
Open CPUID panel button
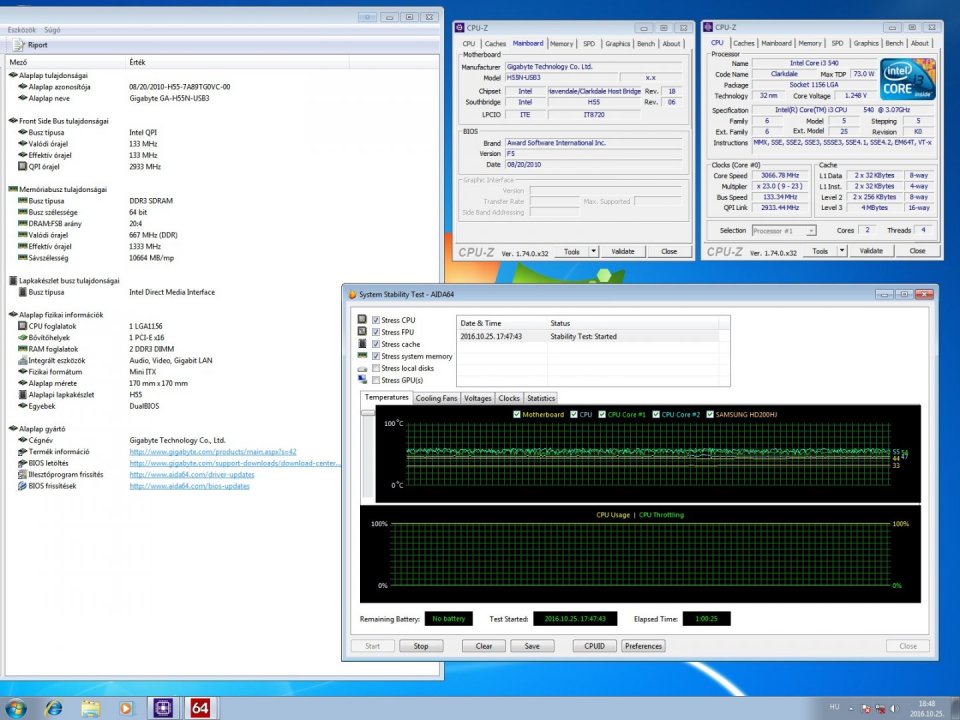[594, 646]
